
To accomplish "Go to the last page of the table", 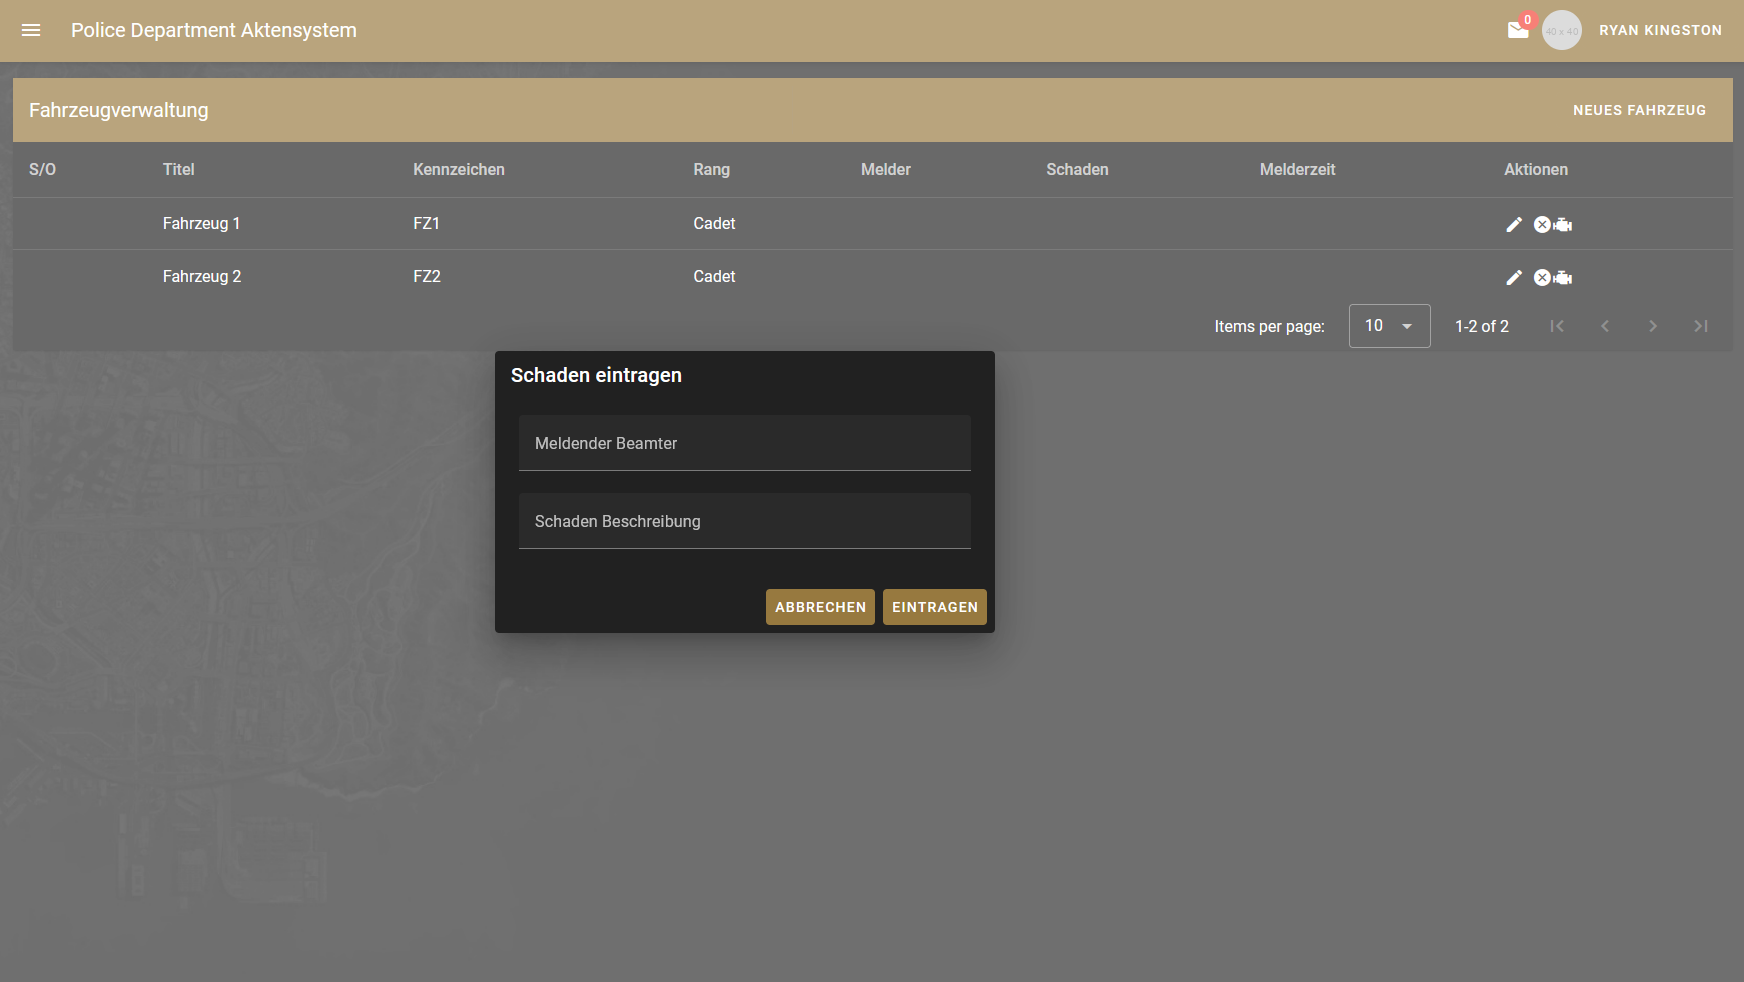I will (x=1701, y=326).
